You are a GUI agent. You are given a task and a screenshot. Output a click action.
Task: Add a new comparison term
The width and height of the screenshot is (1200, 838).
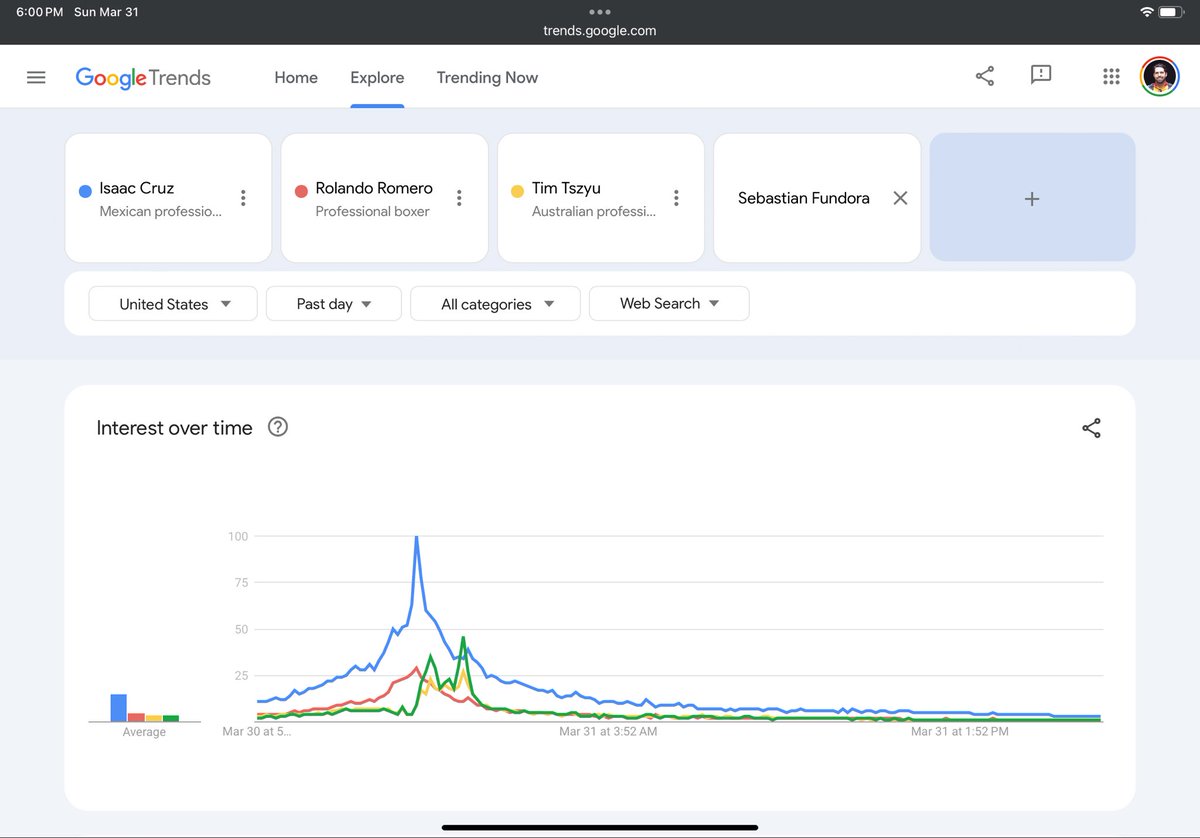1032,198
